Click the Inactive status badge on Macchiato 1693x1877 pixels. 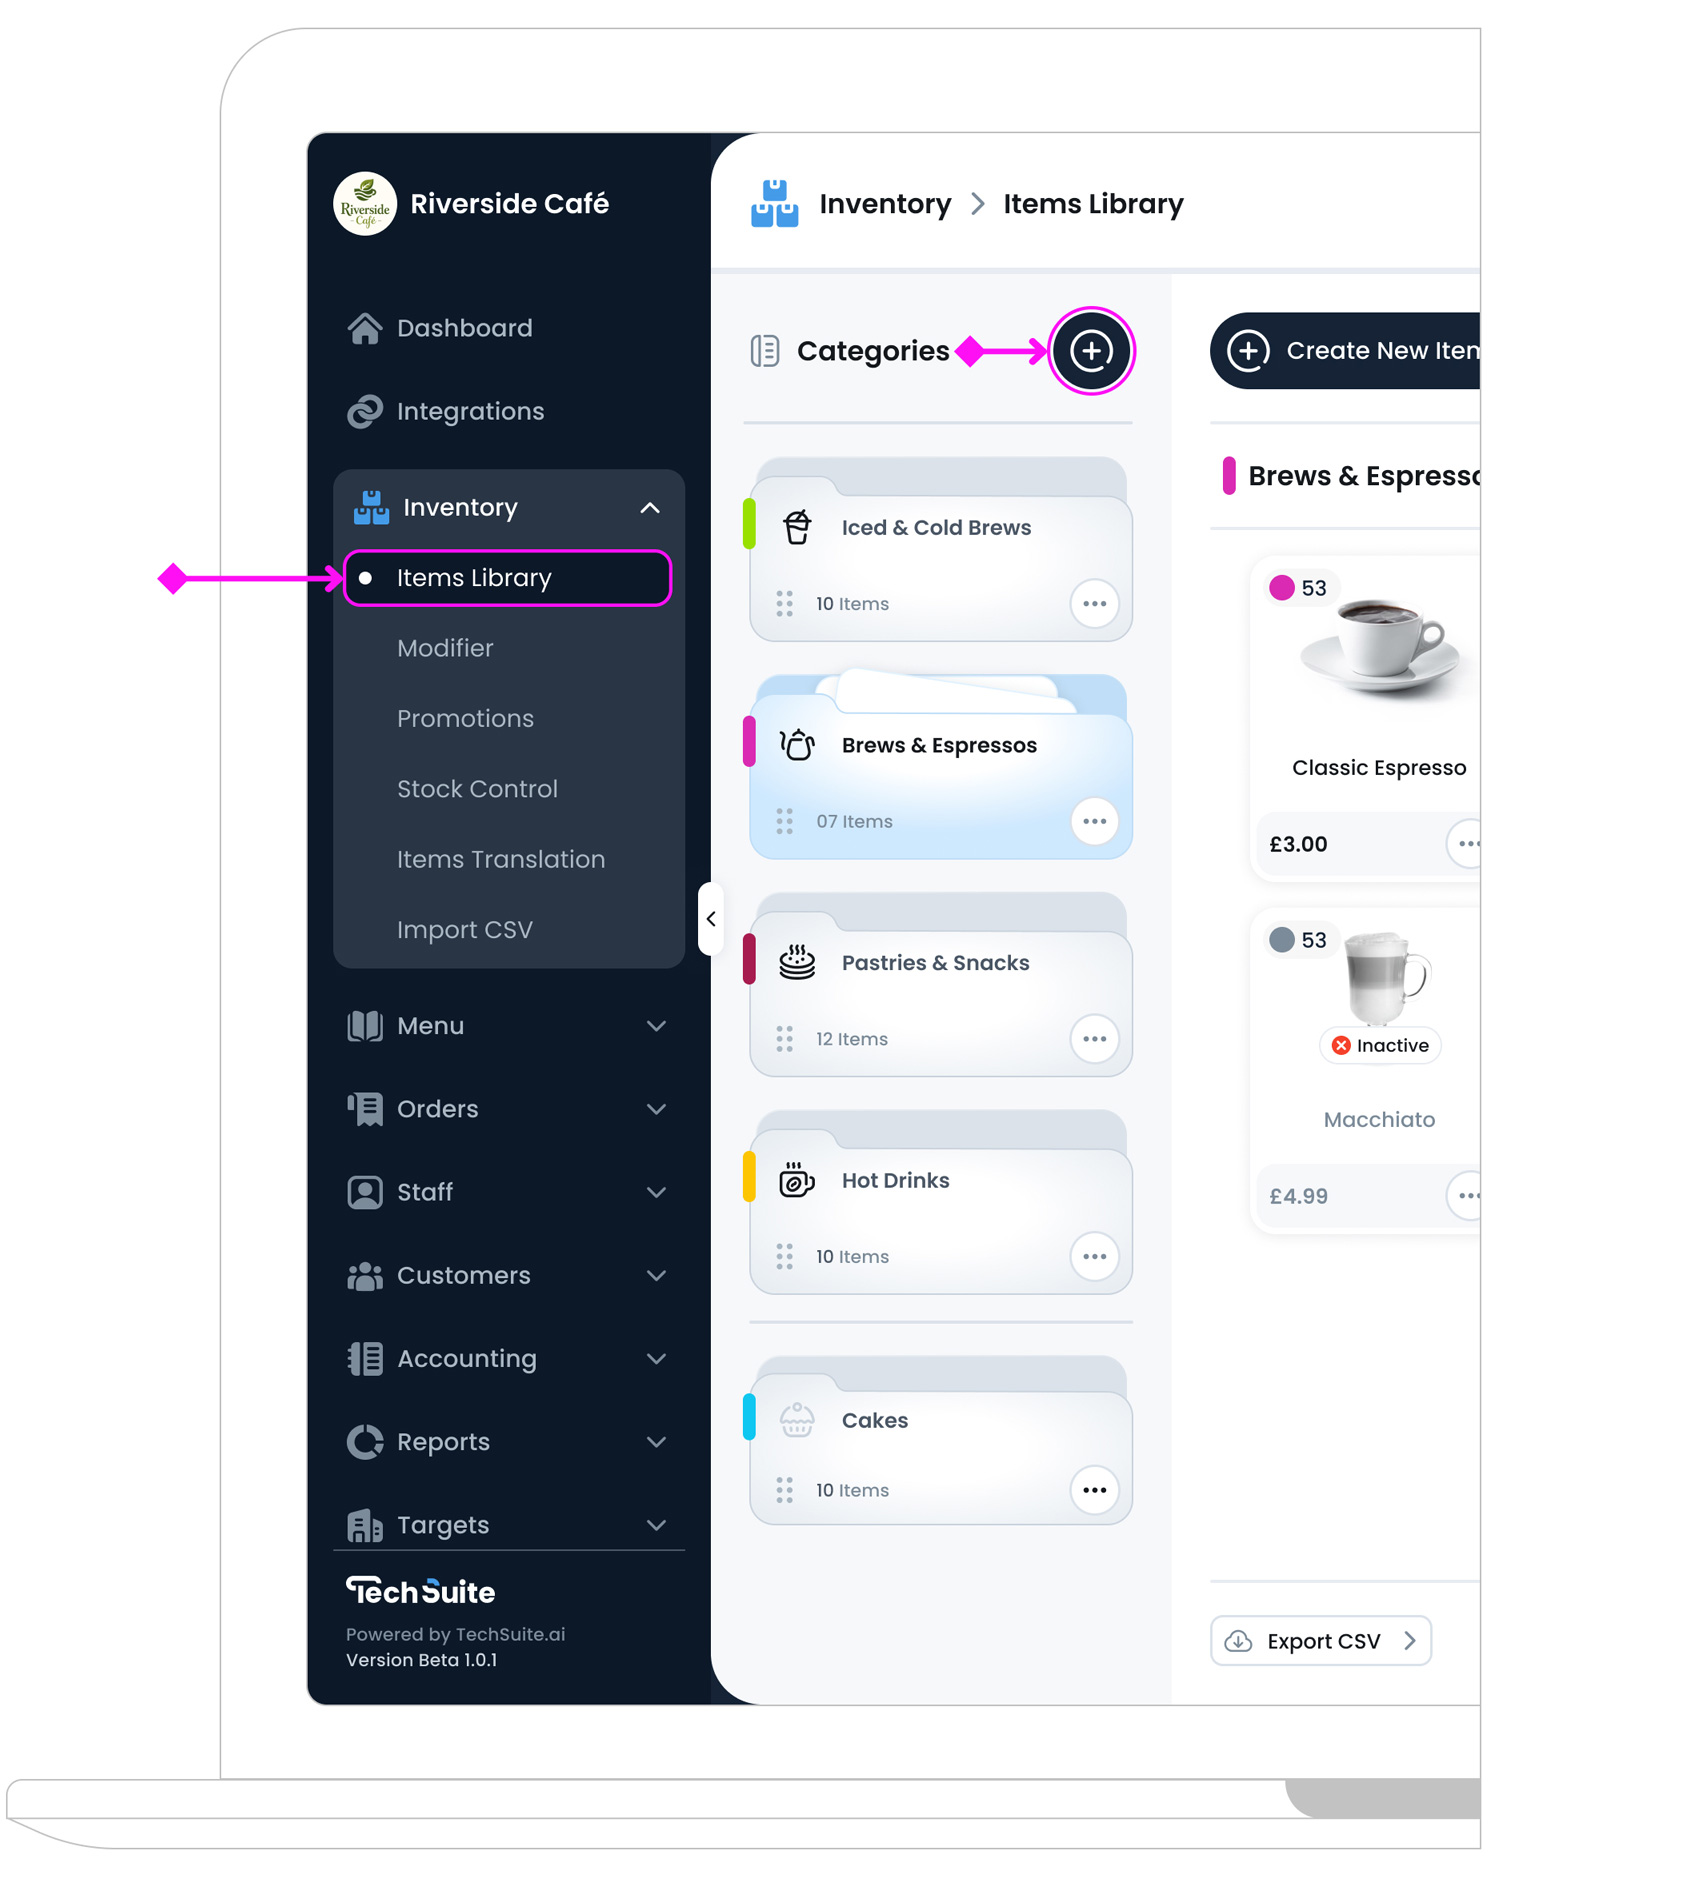[x=1380, y=1045]
